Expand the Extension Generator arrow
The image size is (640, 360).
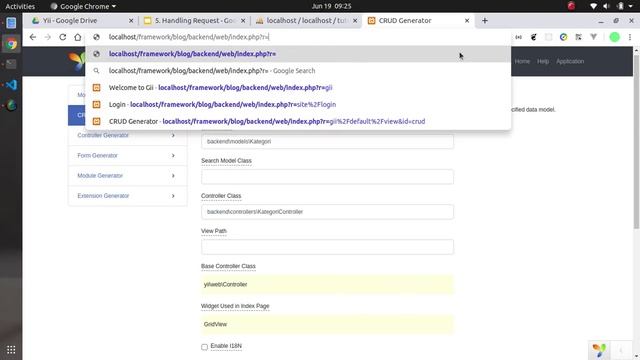click(x=173, y=196)
